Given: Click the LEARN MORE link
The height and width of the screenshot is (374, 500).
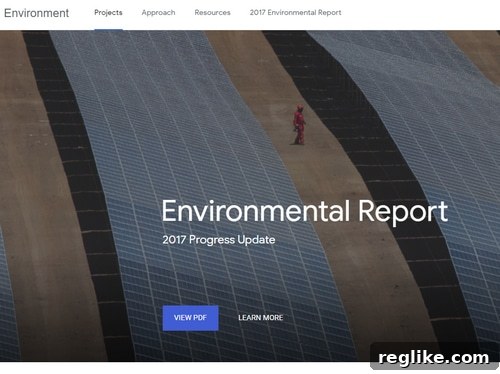Looking at the screenshot, I should 261,318.
